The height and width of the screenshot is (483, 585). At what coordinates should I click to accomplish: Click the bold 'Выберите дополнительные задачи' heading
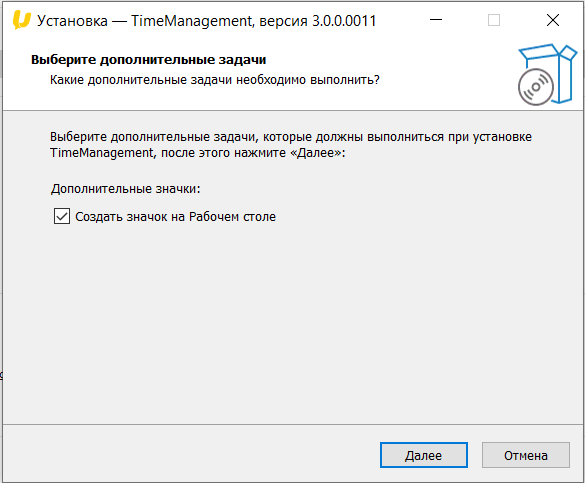click(148, 60)
